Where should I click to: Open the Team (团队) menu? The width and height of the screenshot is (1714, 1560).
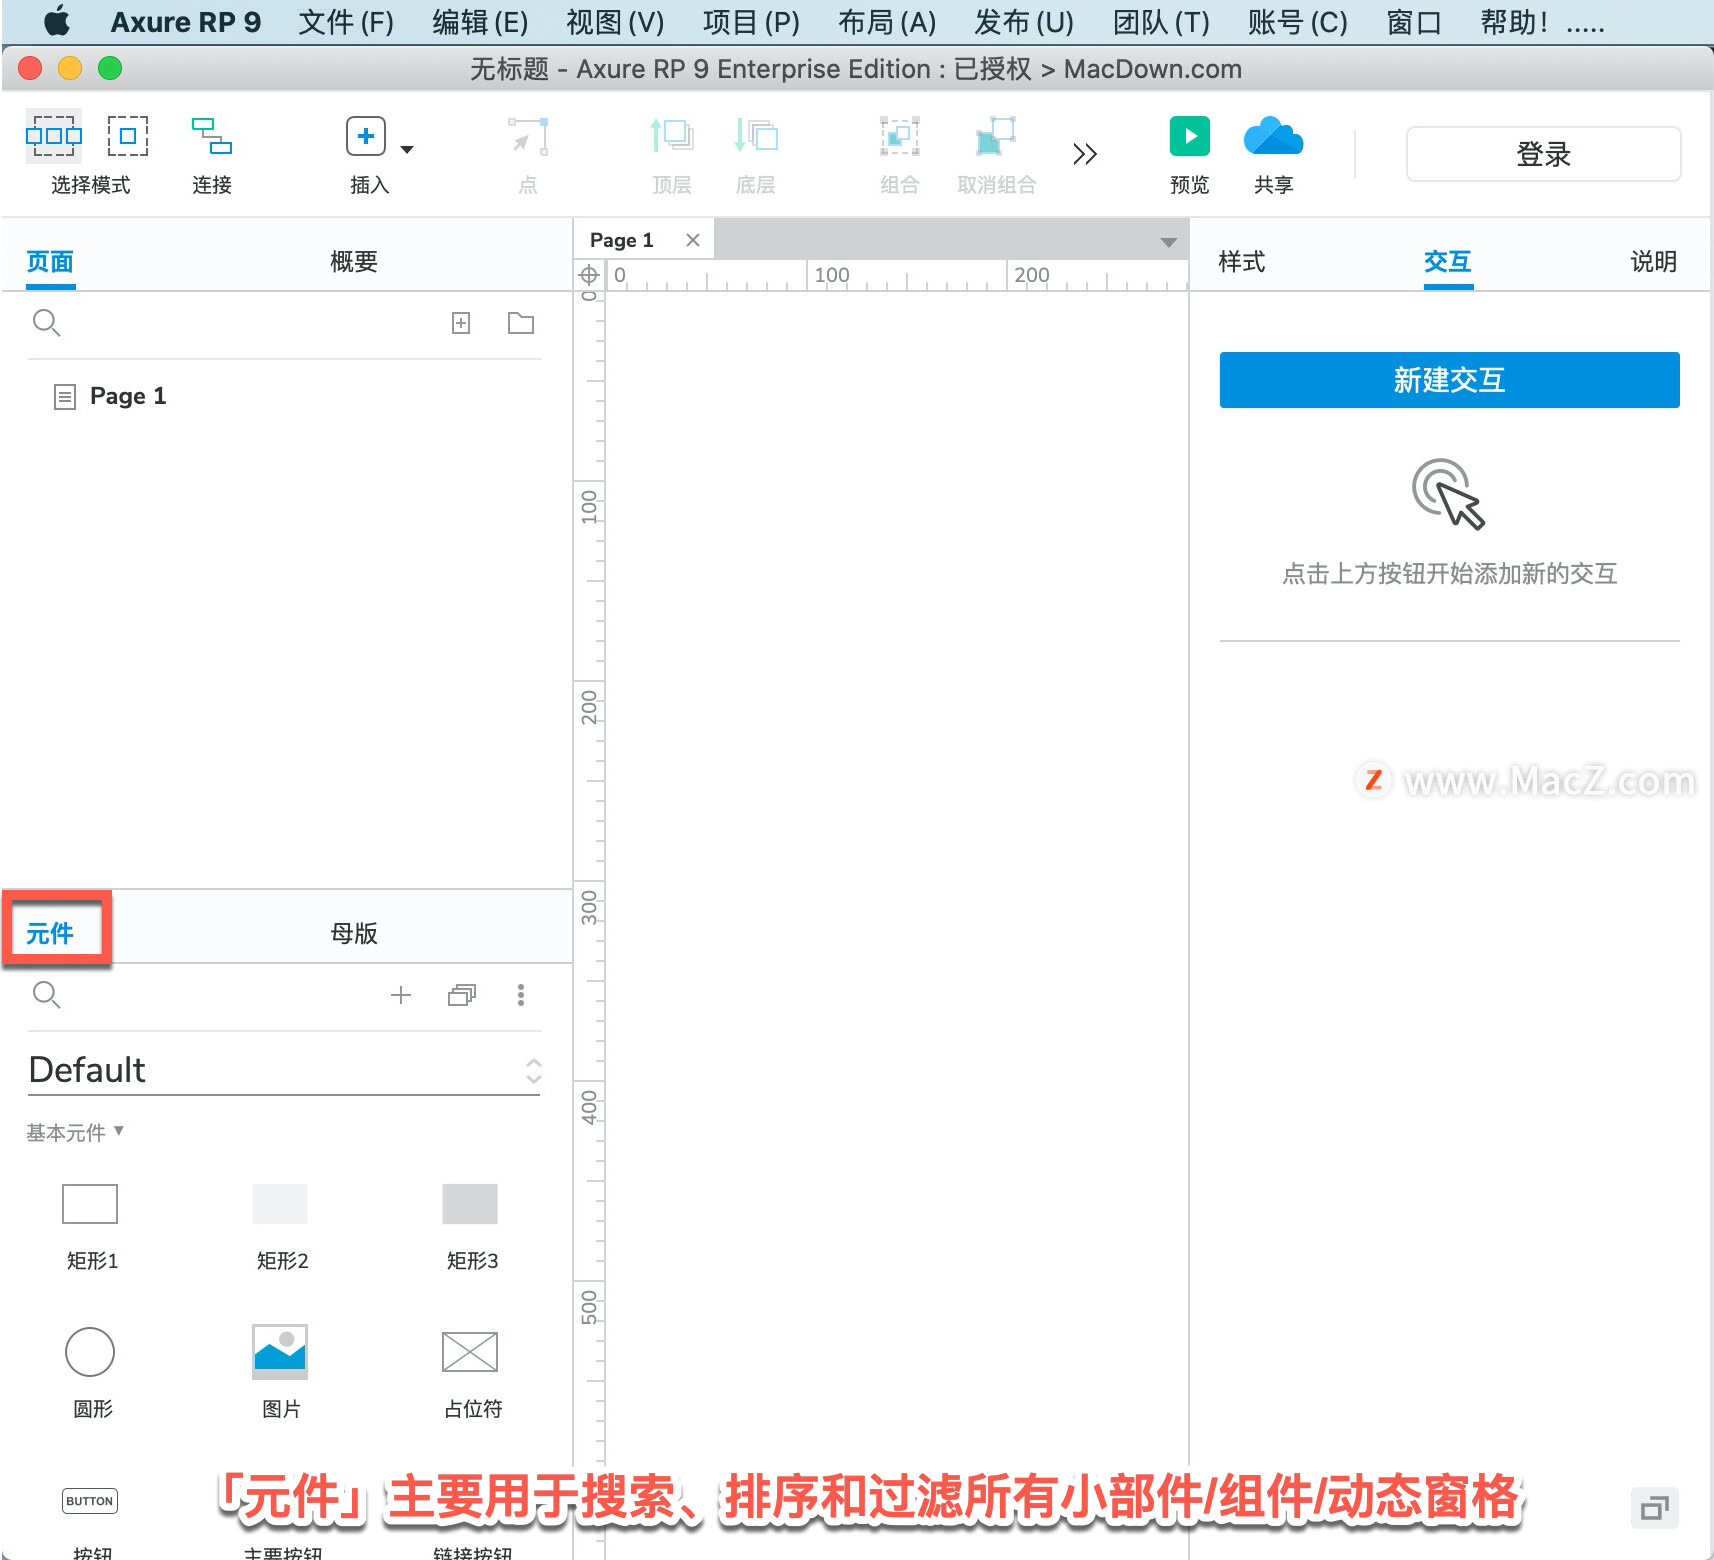[x=1161, y=22]
